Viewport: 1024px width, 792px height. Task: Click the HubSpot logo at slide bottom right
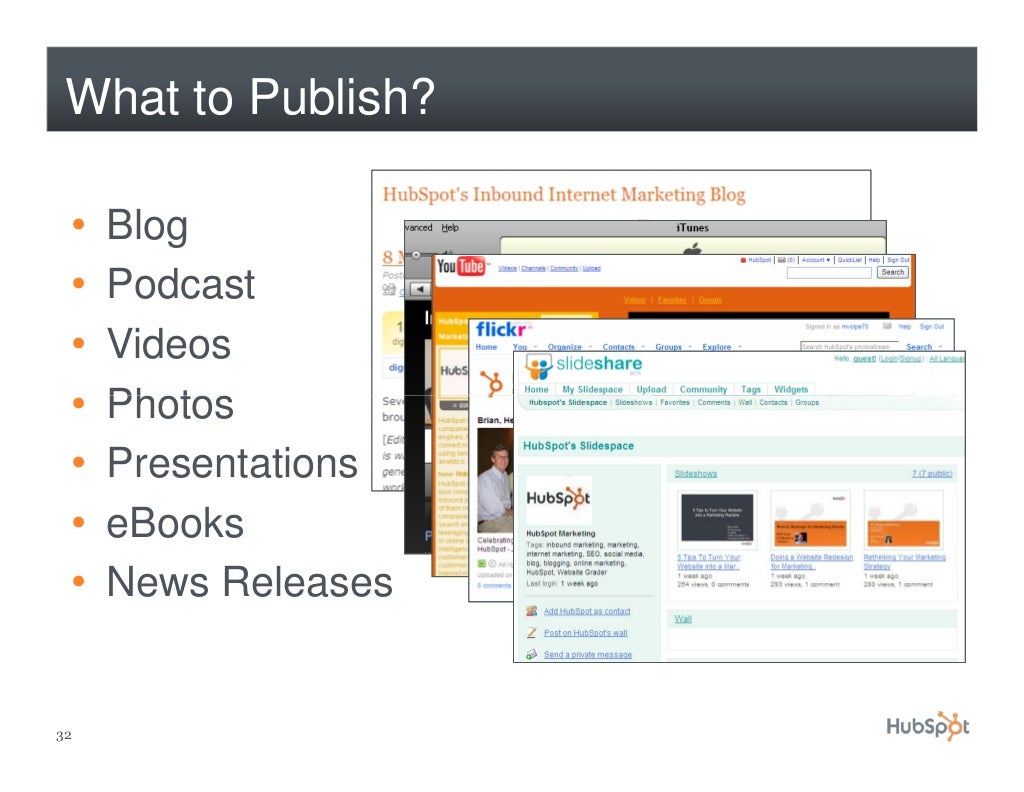point(927,725)
